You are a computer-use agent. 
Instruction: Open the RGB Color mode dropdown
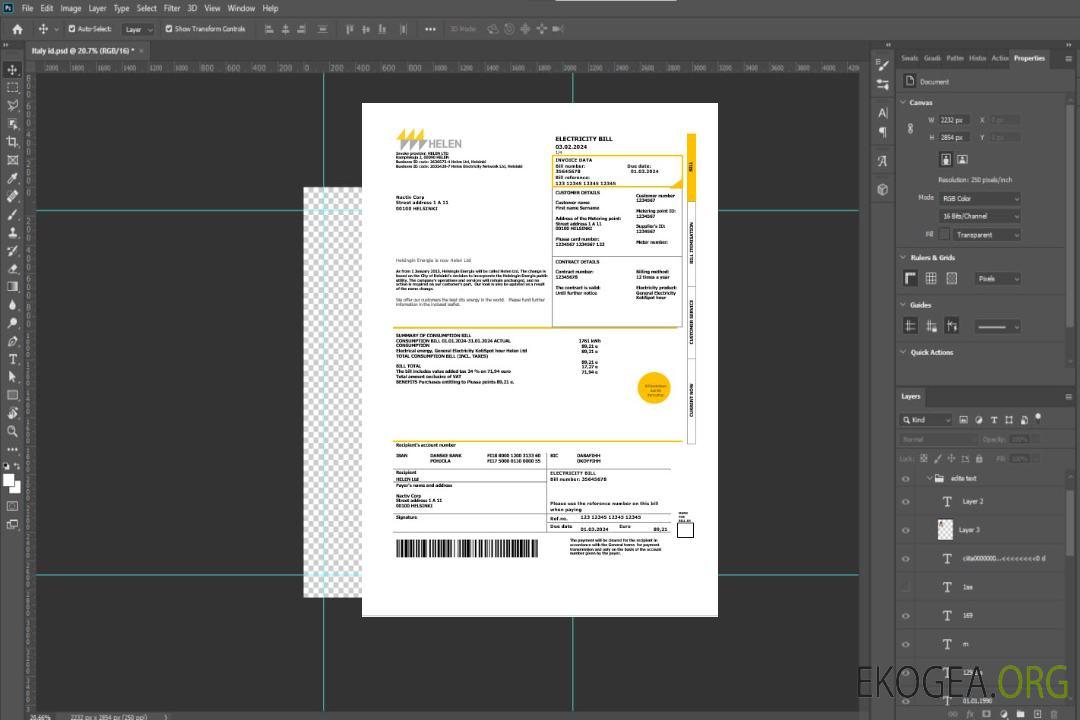pyautogui.click(x=979, y=198)
